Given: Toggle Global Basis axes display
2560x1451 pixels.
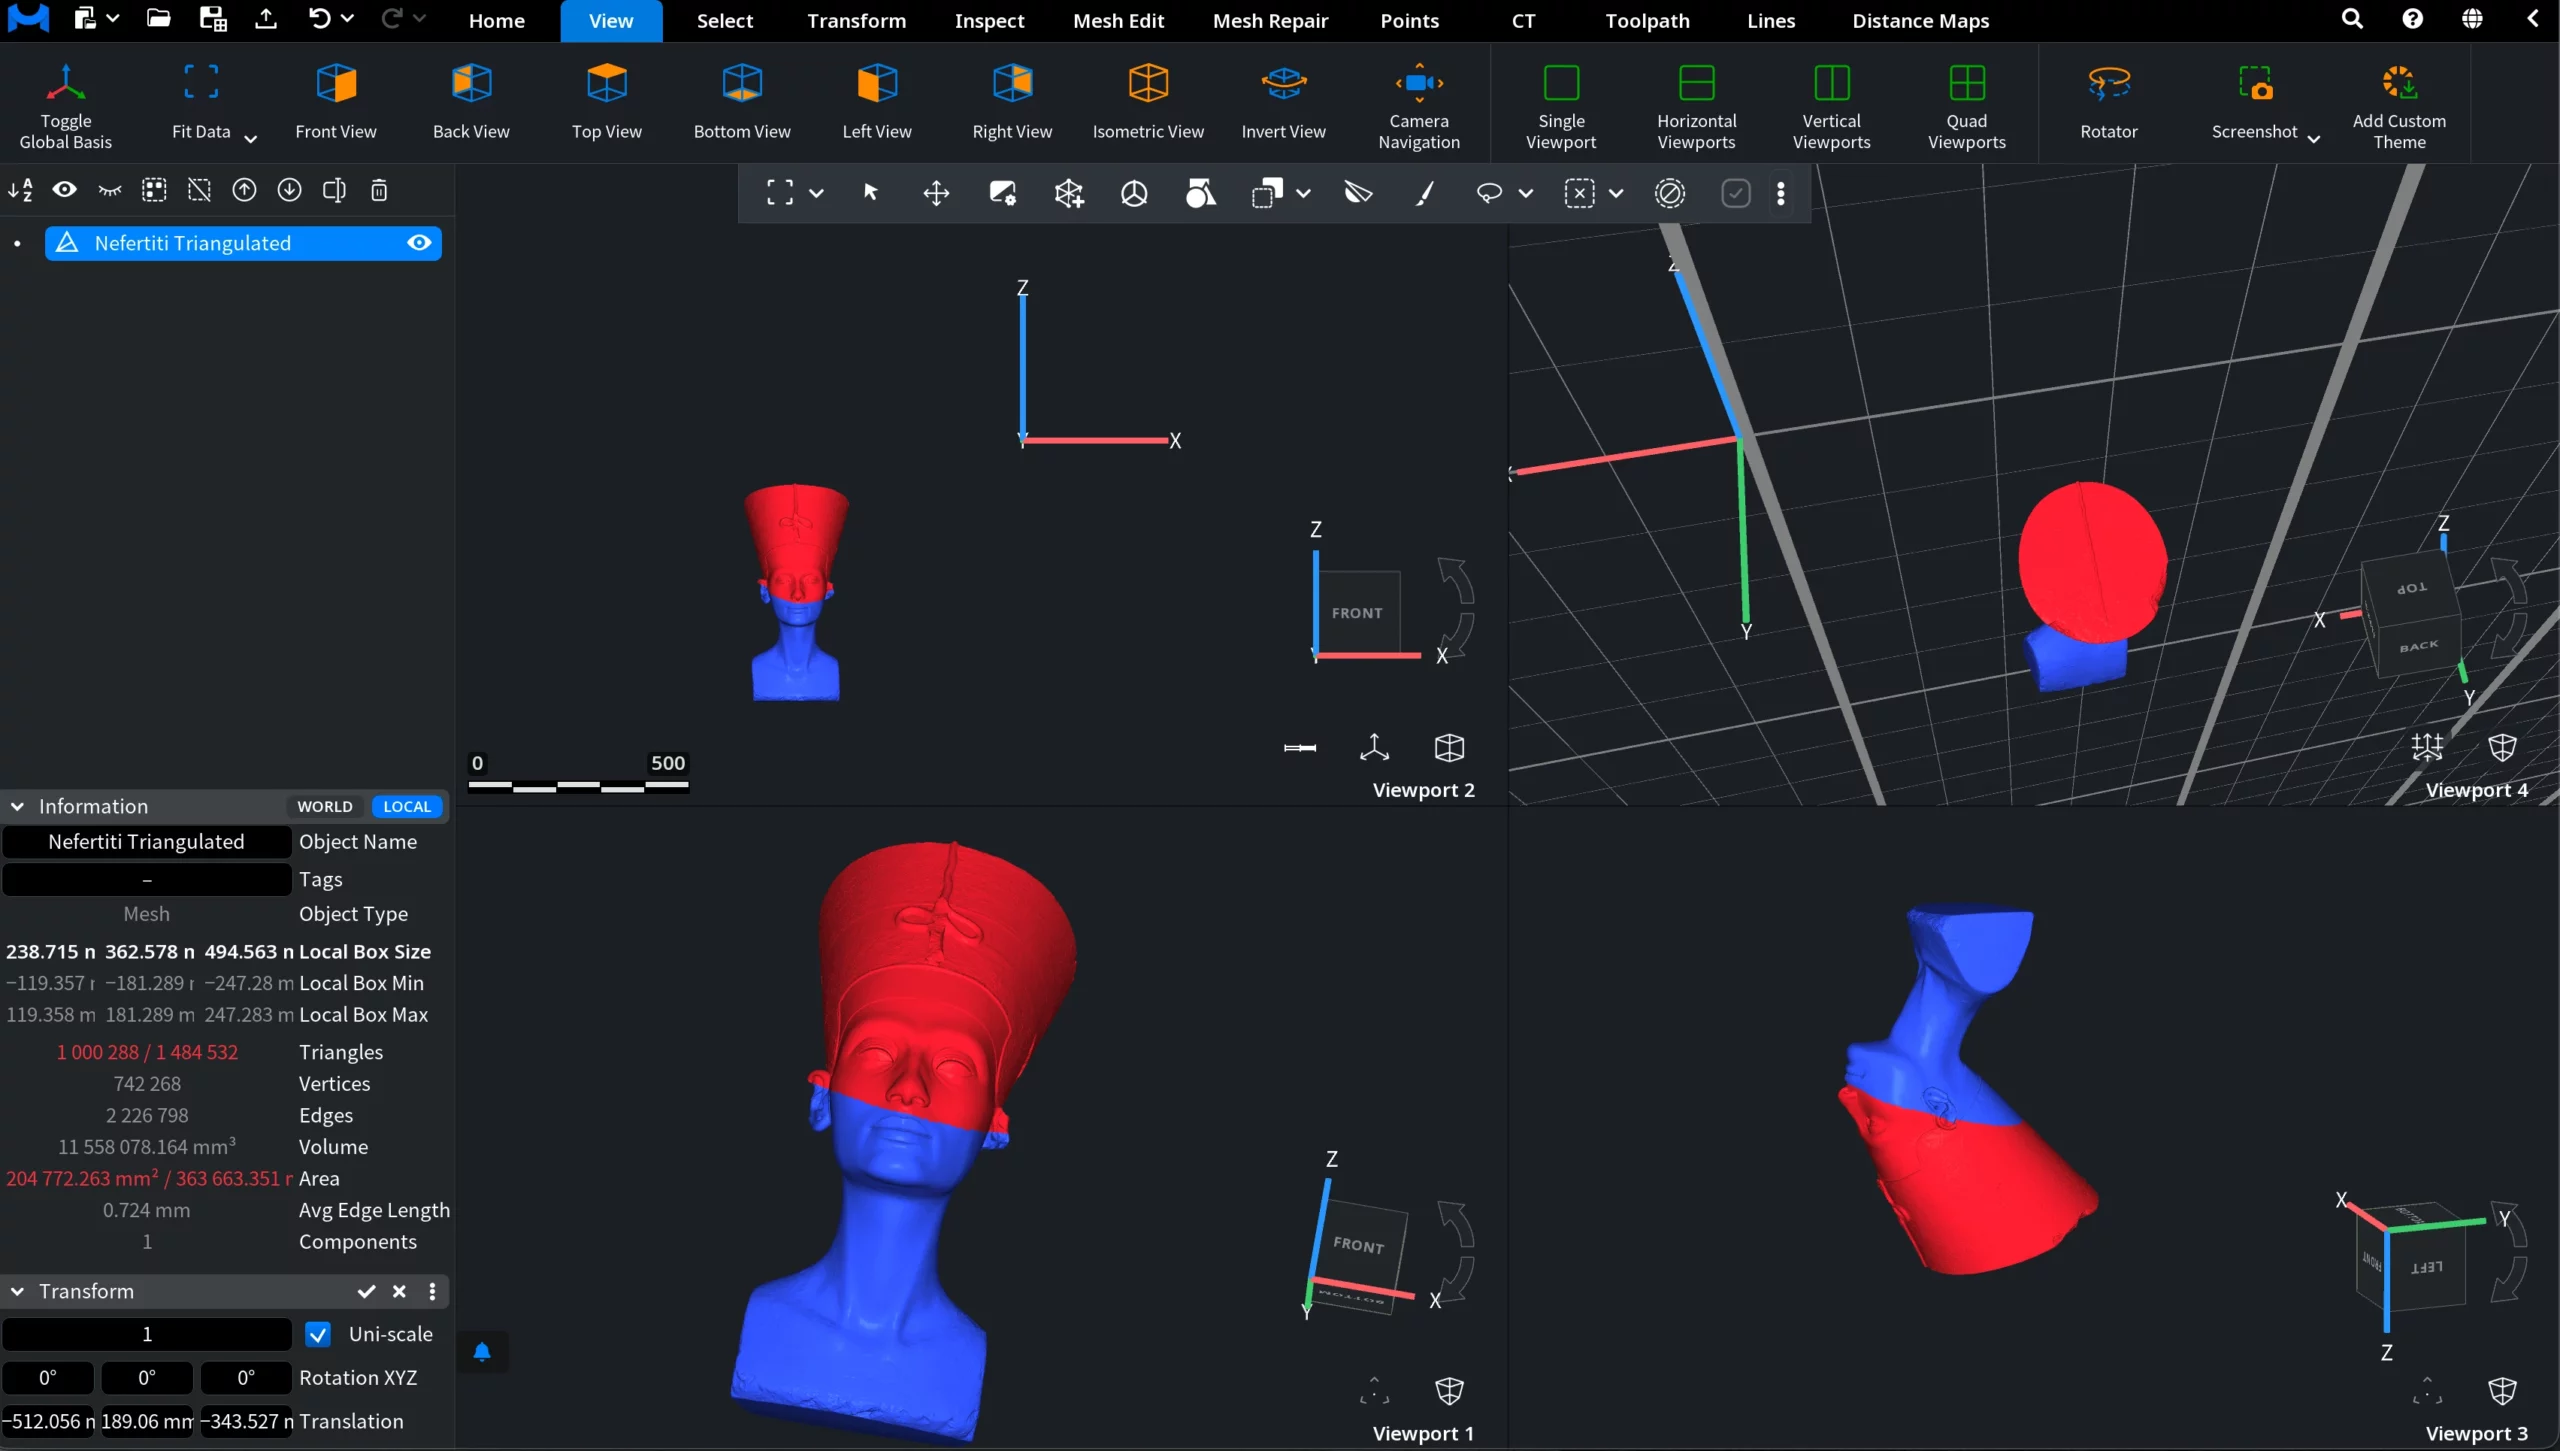Looking at the screenshot, I should pos(65,104).
